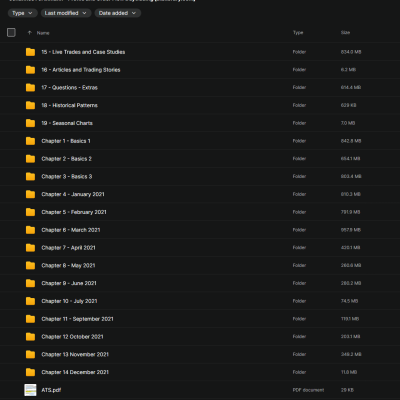
Task: Select 'Chapter 1 - Basics 1' name
Action: tap(66, 141)
